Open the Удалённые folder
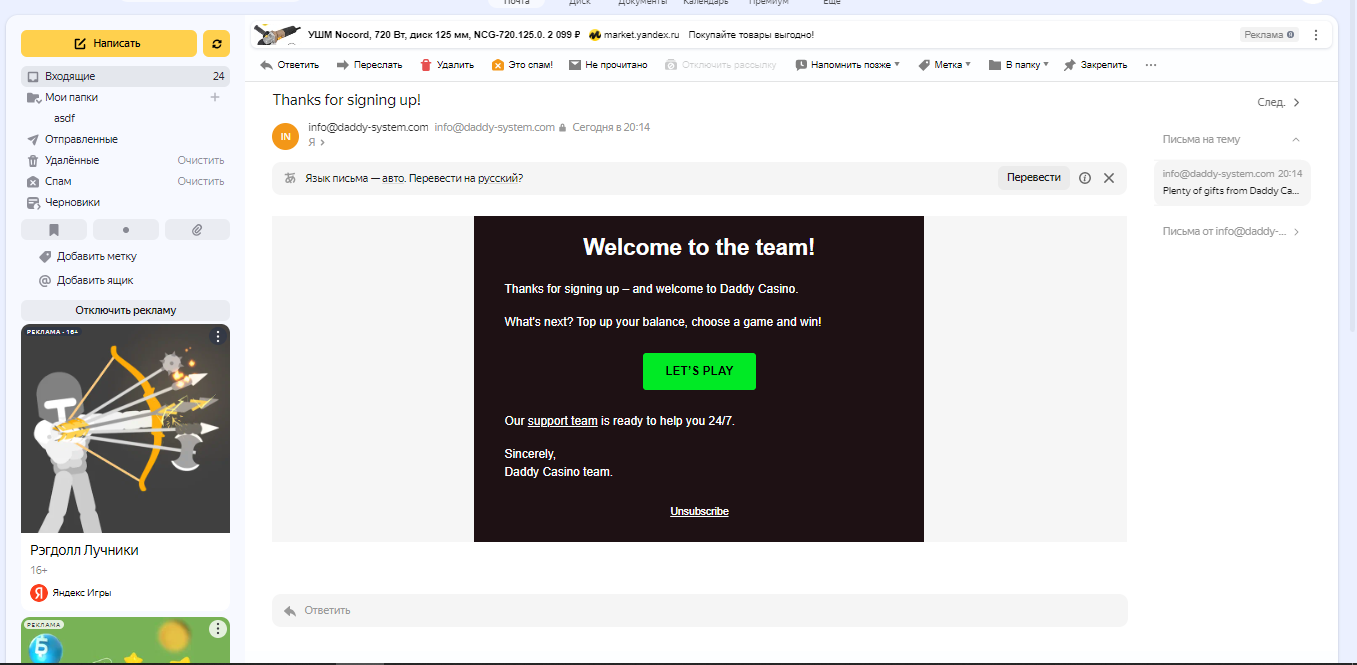Screen dimensions: 1357x665 [x=72, y=160]
